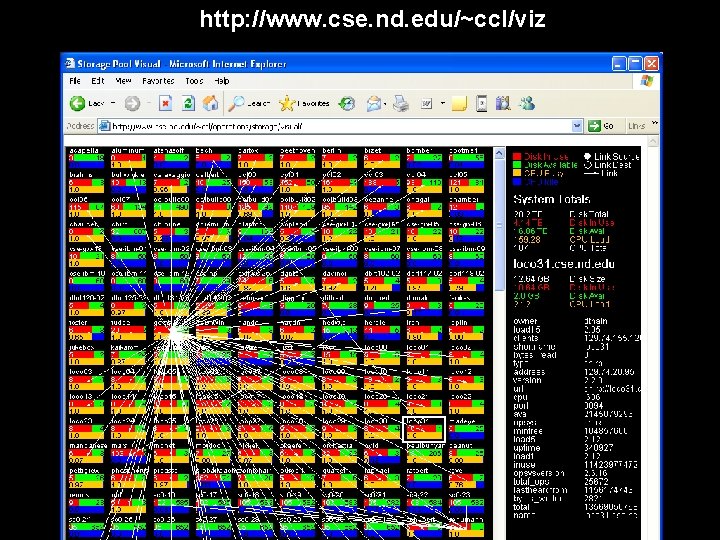Screen dimensions: 720x540
Task: Select the paulbunyan storage node
Action: point(424,453)
